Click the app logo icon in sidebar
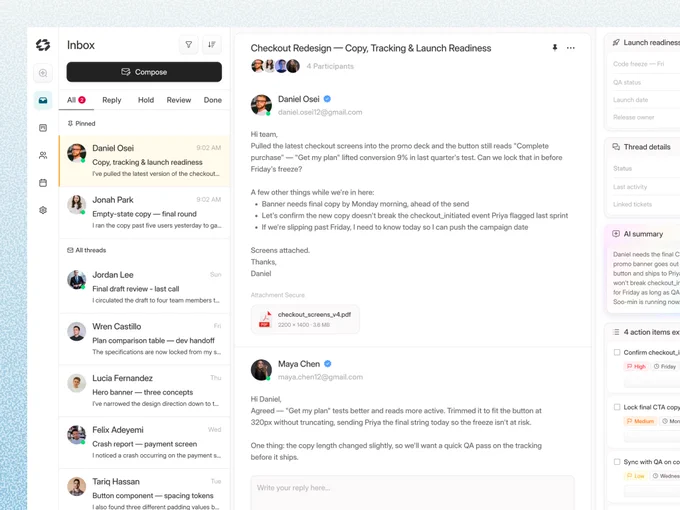Viewport: 680px width, 510px height. point(43,45)
